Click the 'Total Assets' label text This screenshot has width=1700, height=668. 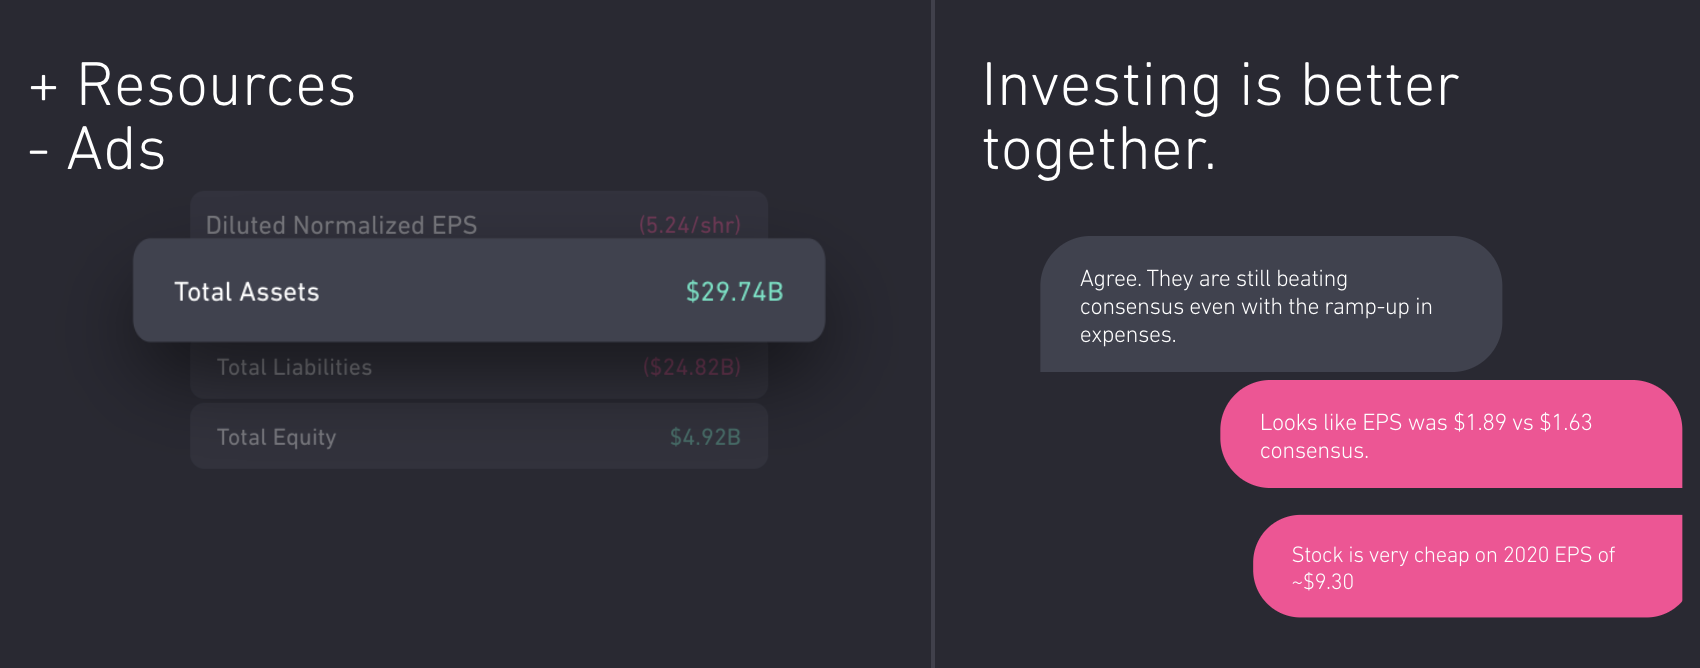coord(246,292)
